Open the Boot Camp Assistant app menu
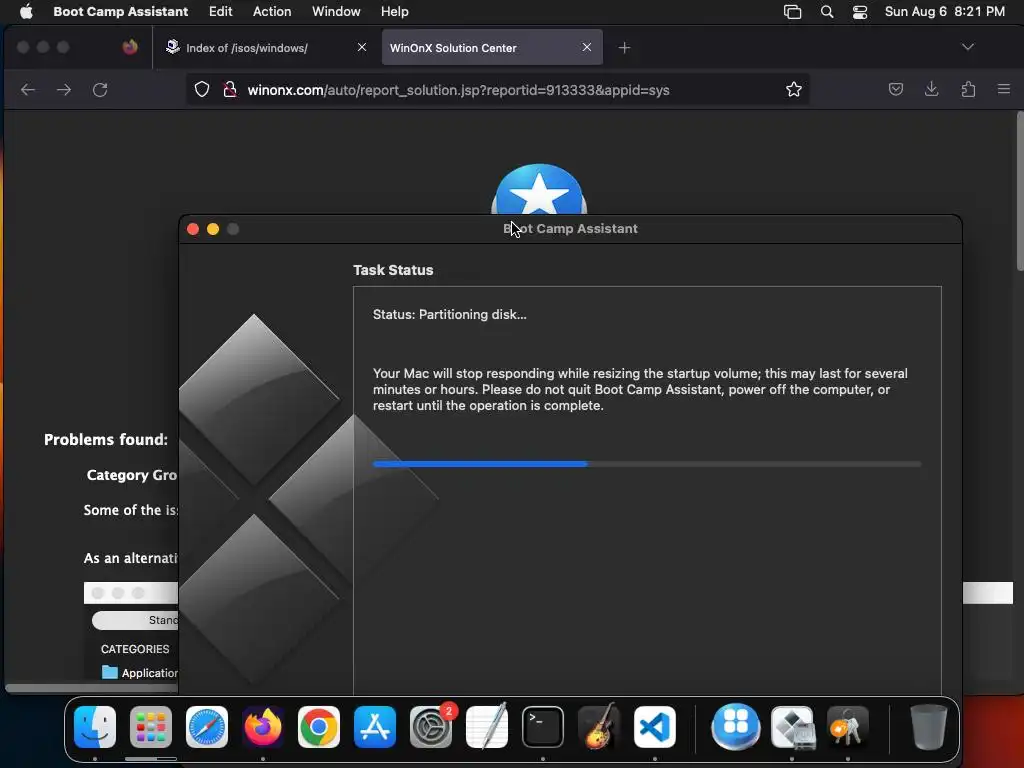 (x=121, y=11)
